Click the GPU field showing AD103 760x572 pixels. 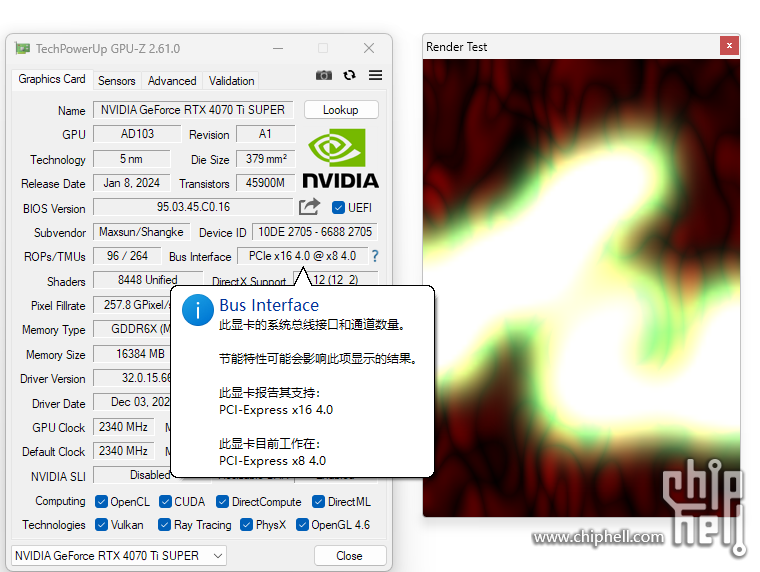click(137, 134)
